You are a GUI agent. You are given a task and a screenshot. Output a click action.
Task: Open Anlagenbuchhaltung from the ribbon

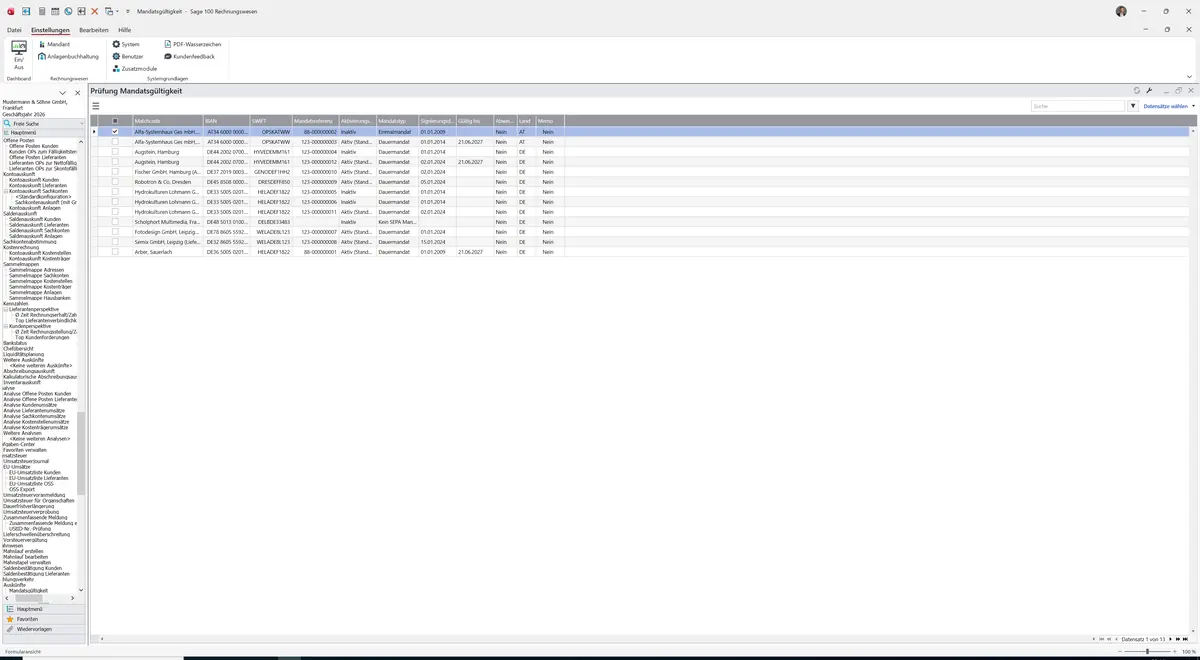tap(69, 56)
